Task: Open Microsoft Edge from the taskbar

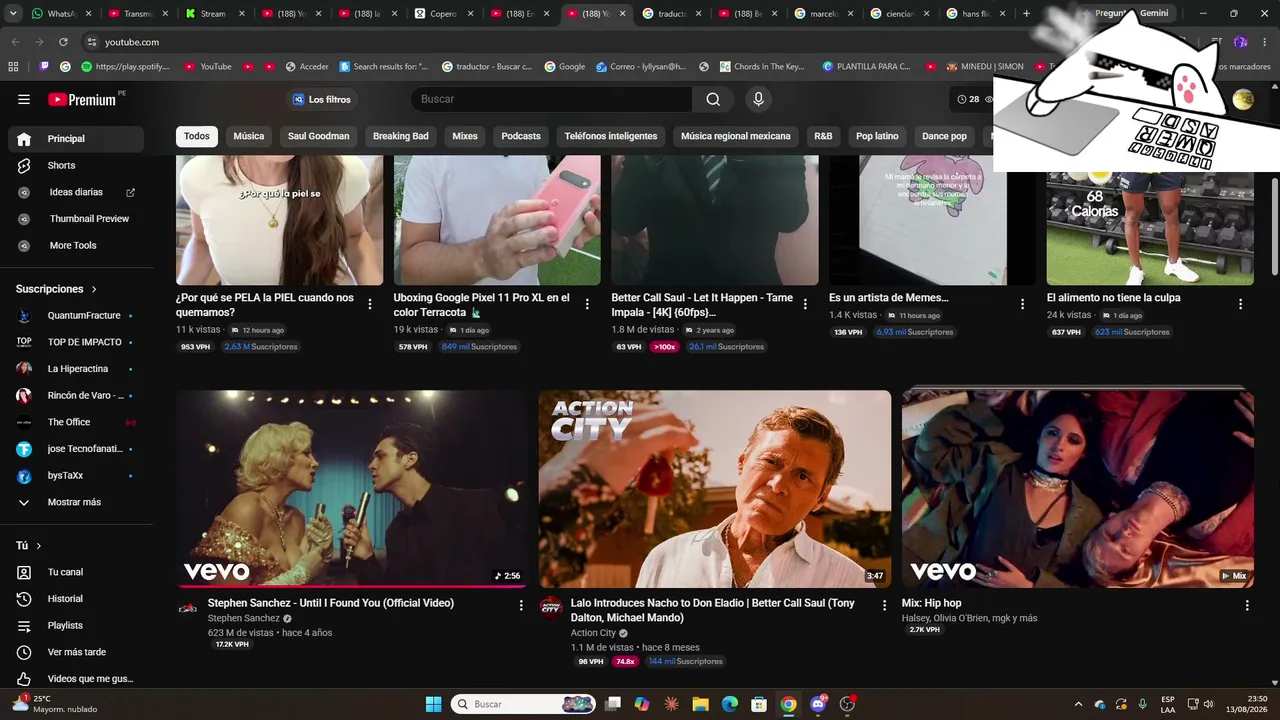Action: click(730, 704)
